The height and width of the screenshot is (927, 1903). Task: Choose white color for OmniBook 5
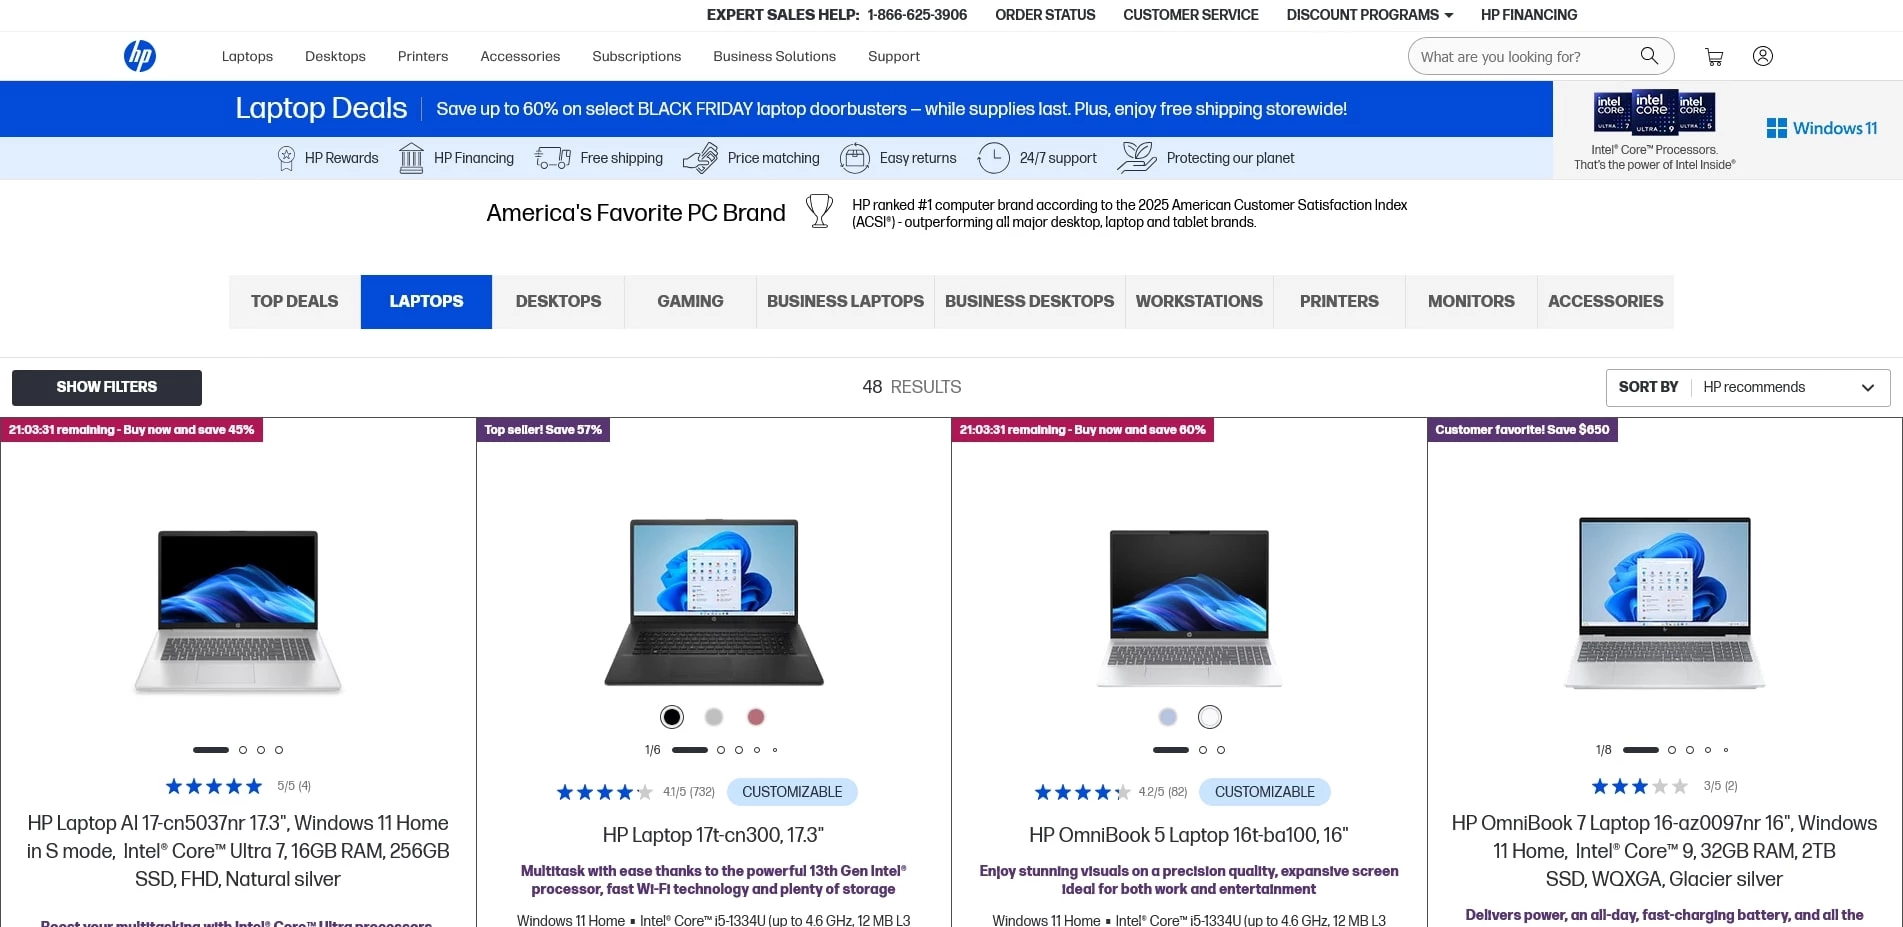1210,717
